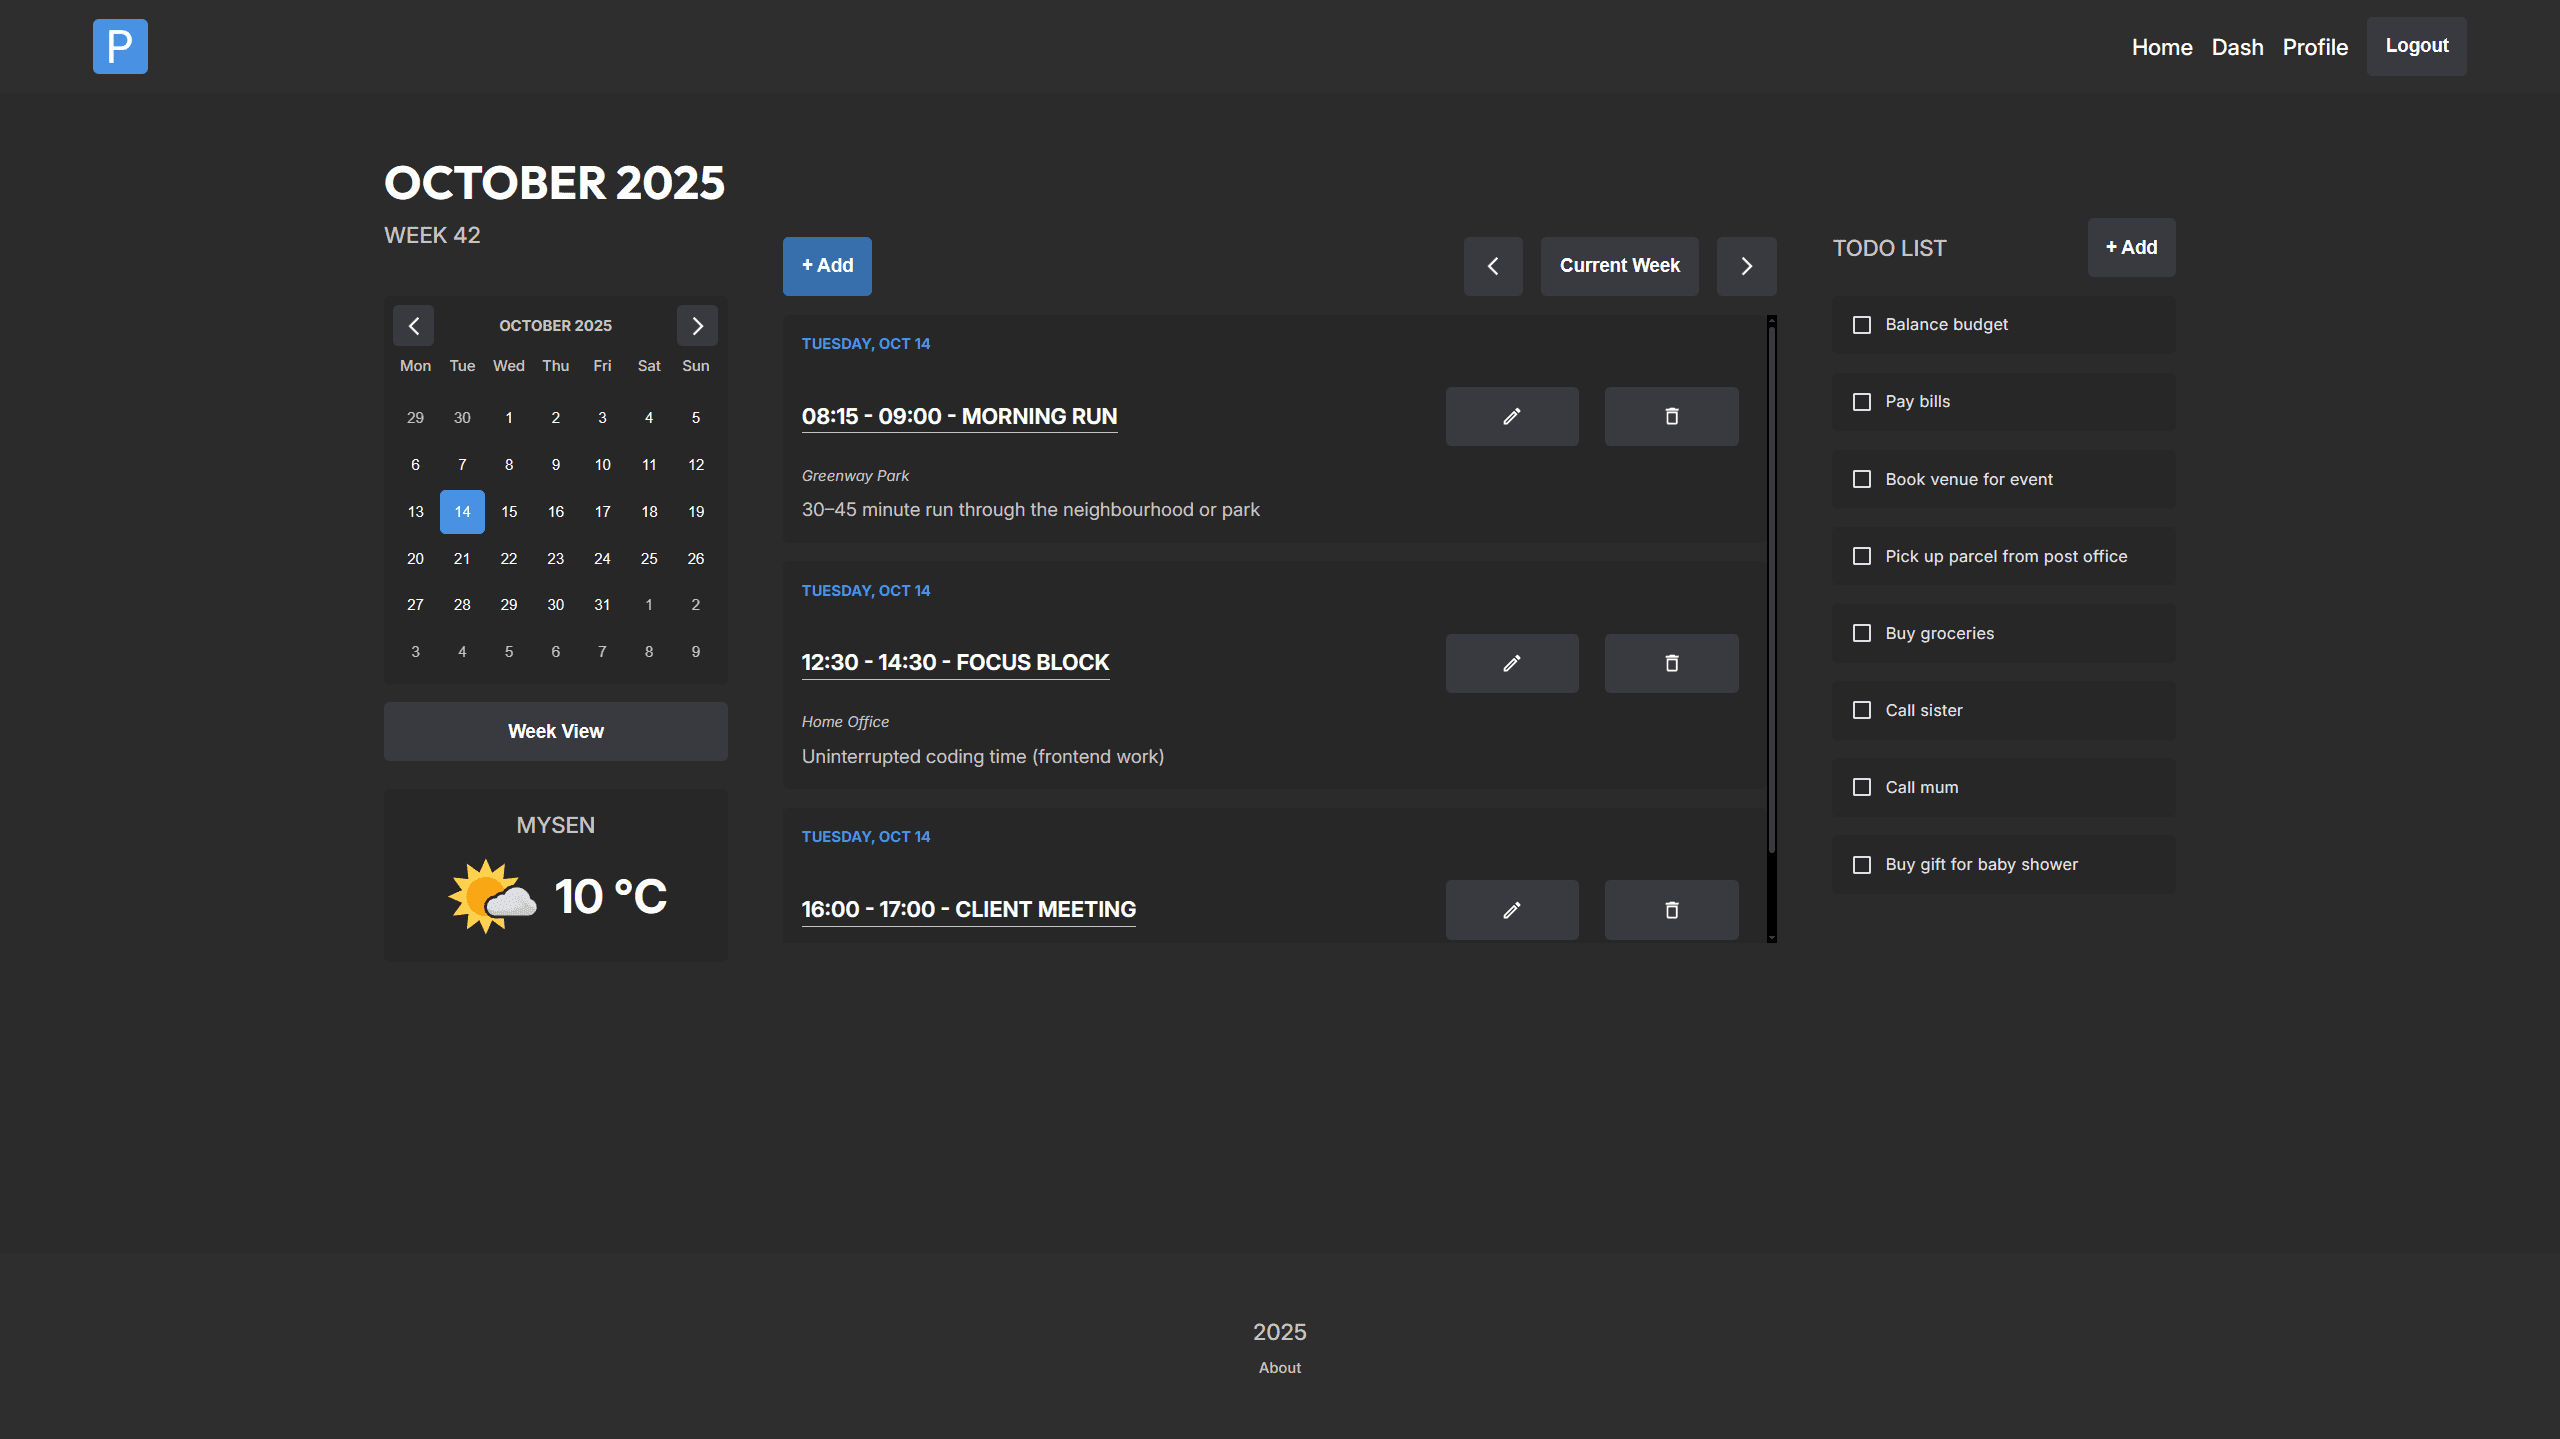Delete the Client Meeting event

click(x=1671, y=909)
